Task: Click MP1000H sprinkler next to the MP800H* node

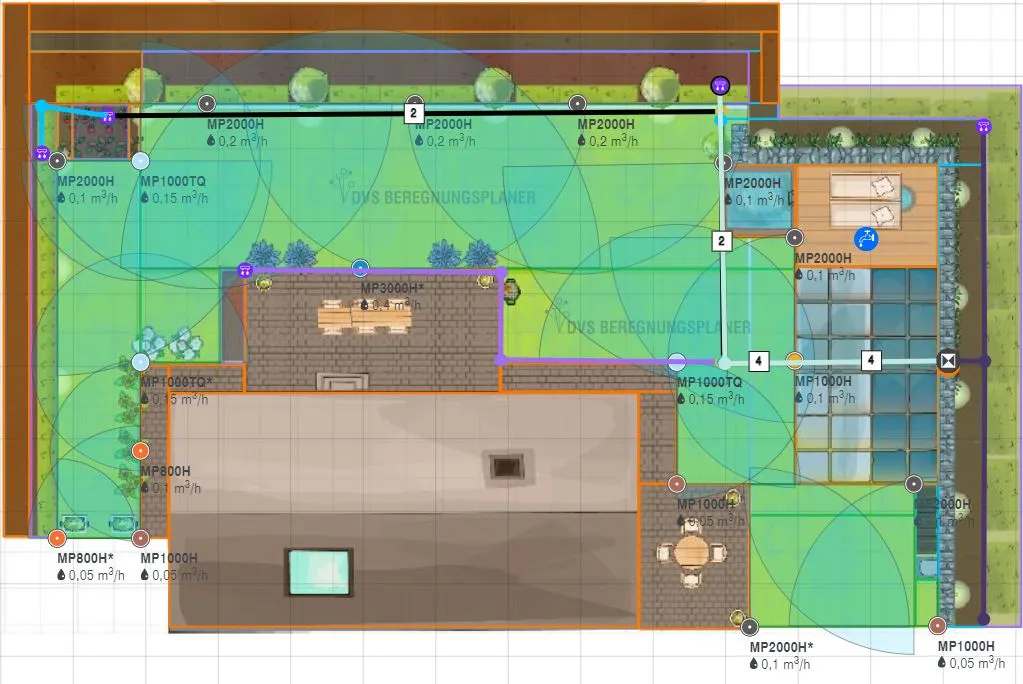Action: click(x=140, y=538)
